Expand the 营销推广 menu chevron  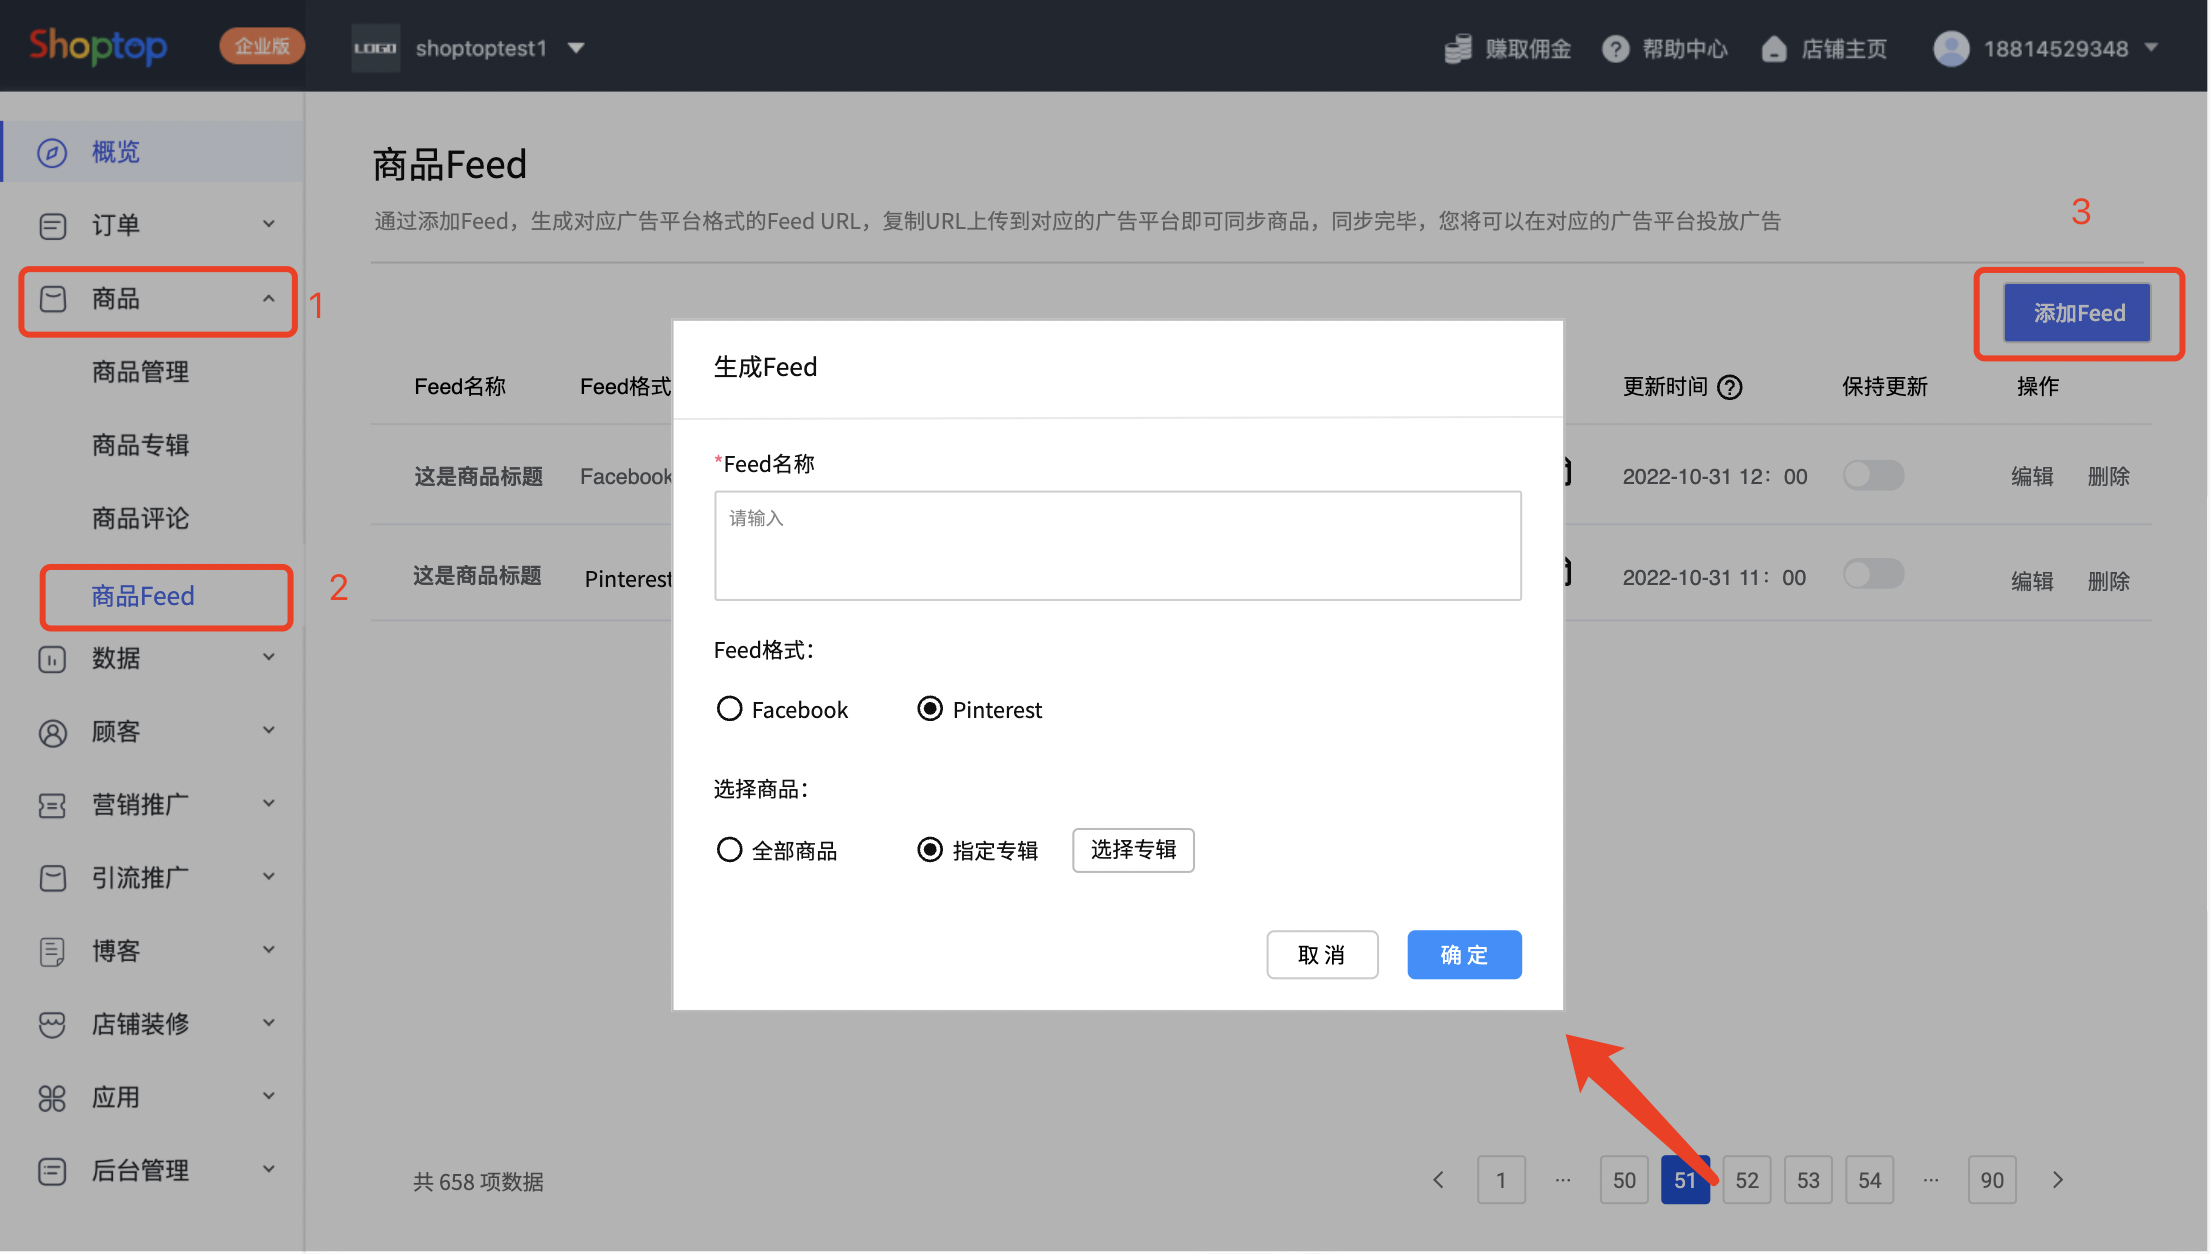click(268, 803)
